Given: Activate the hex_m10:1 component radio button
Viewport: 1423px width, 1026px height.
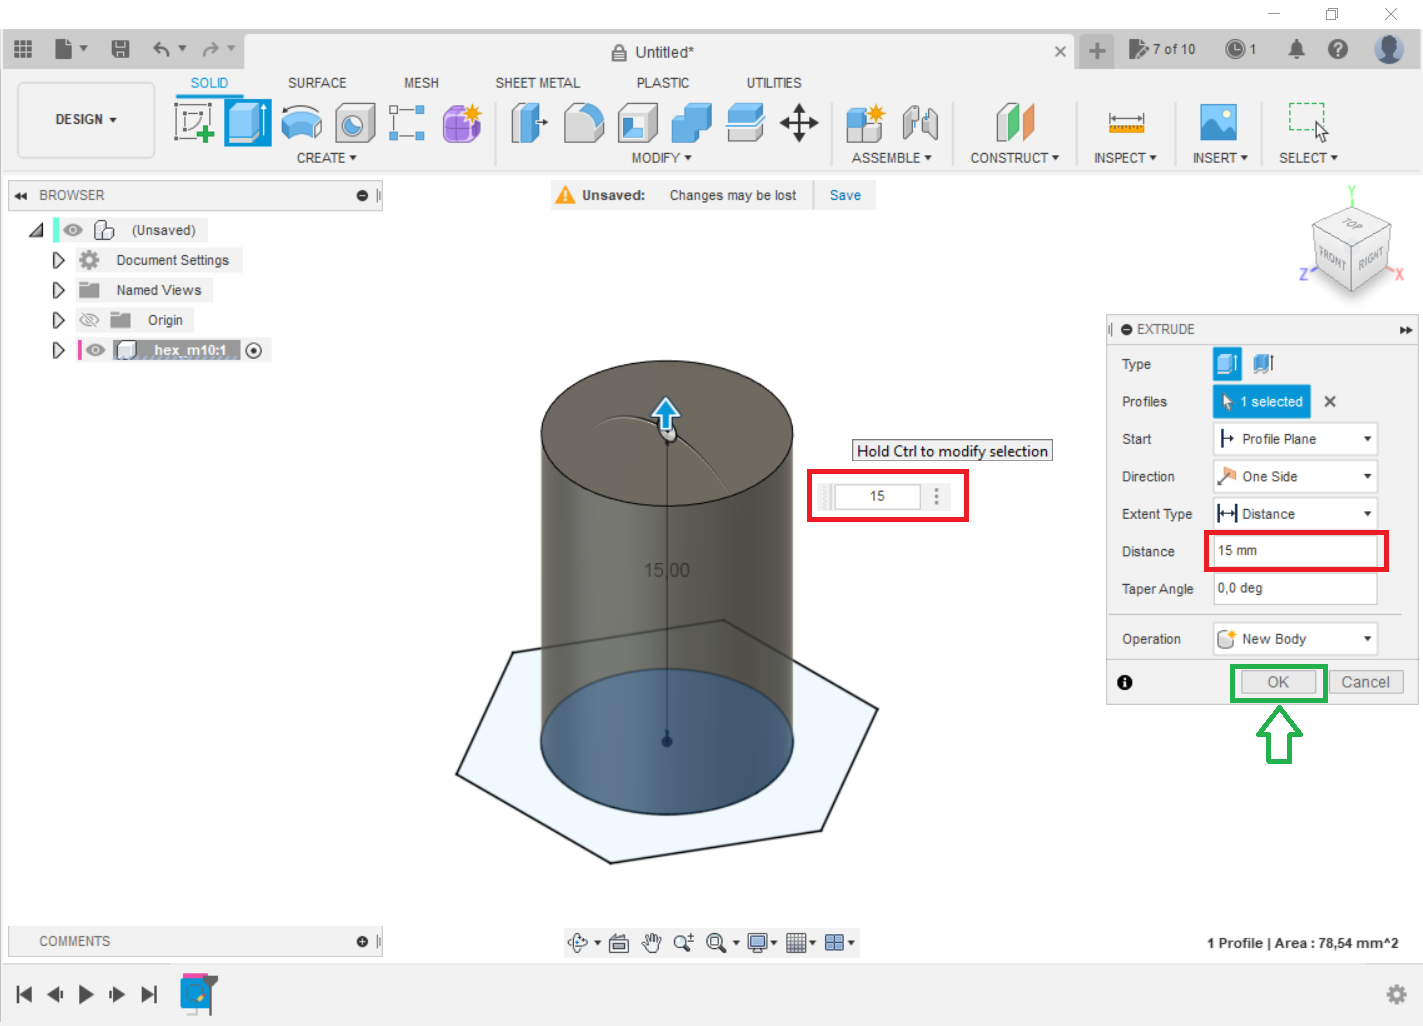Looking at the screenshot, I should coord(254,350).
